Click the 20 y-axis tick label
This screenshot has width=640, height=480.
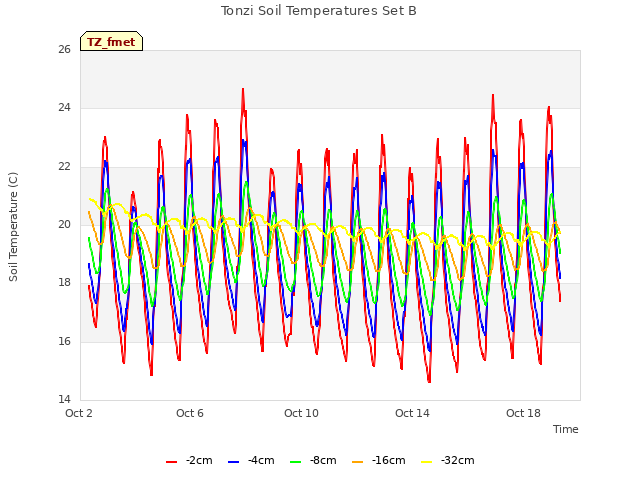pos(64,224)
